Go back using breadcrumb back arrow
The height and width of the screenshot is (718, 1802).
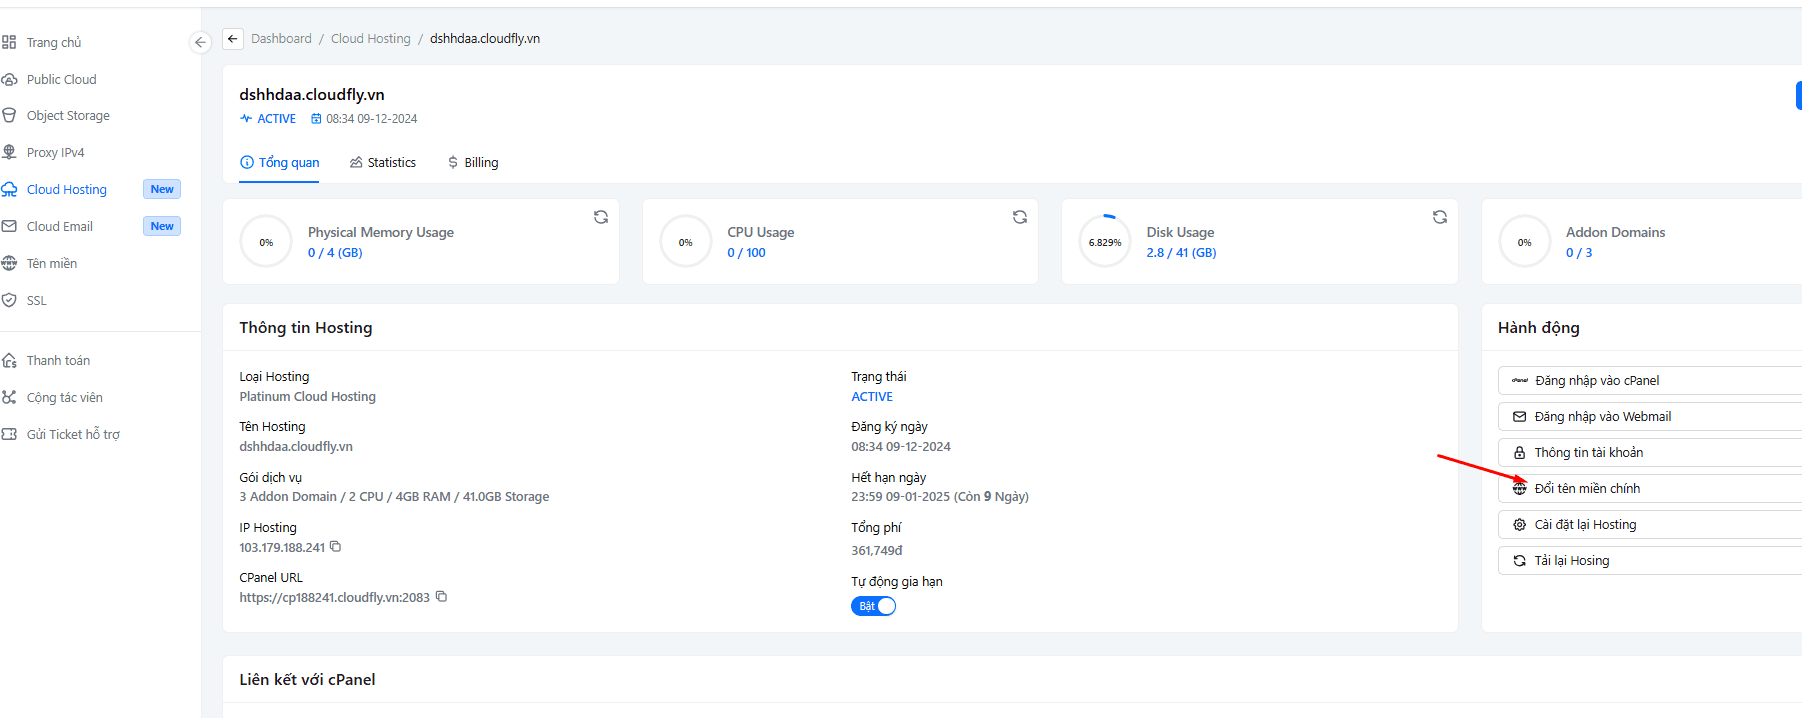click(233, 39)
